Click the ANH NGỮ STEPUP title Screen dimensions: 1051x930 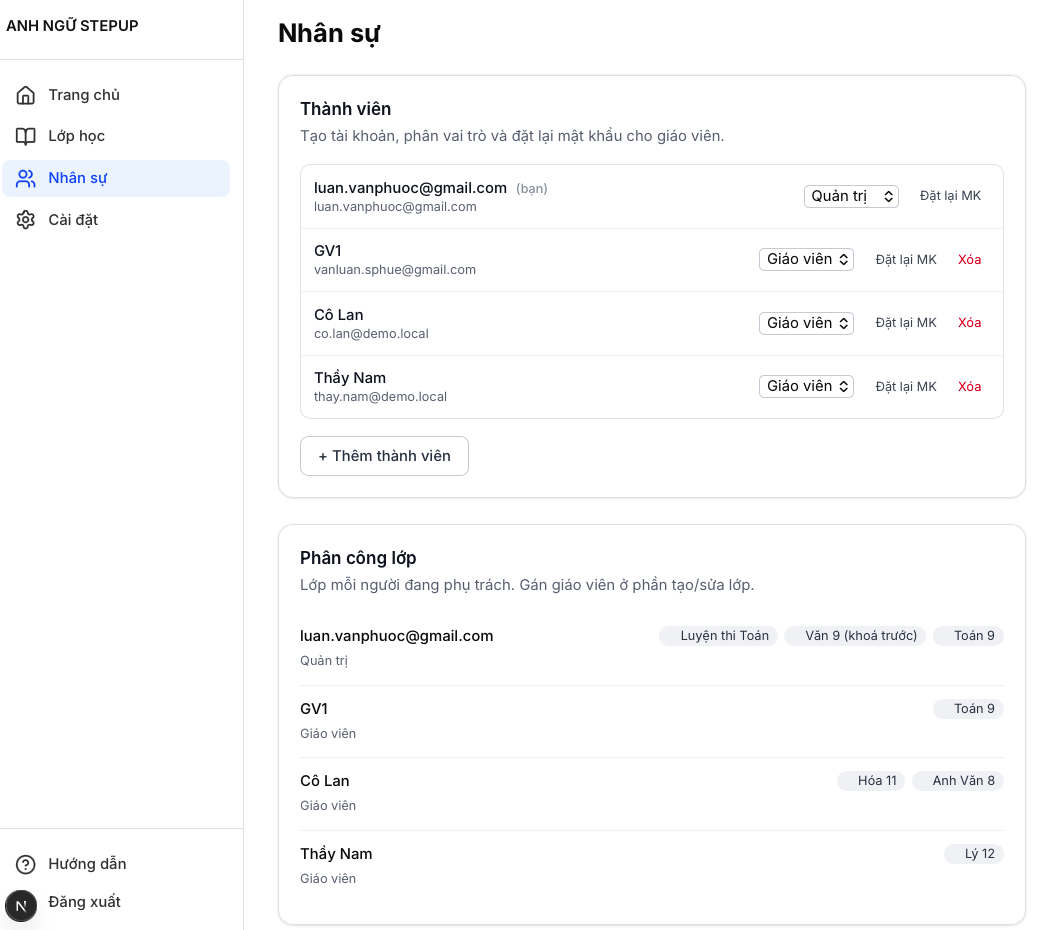(72, 25)
